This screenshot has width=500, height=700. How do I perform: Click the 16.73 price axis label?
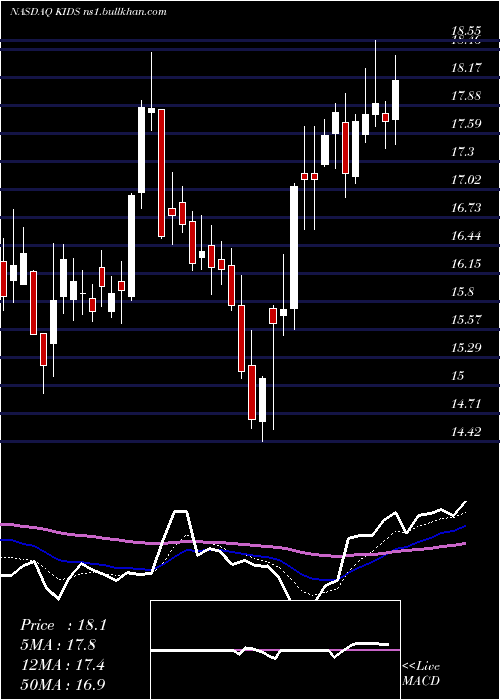(x=466, y=208)
